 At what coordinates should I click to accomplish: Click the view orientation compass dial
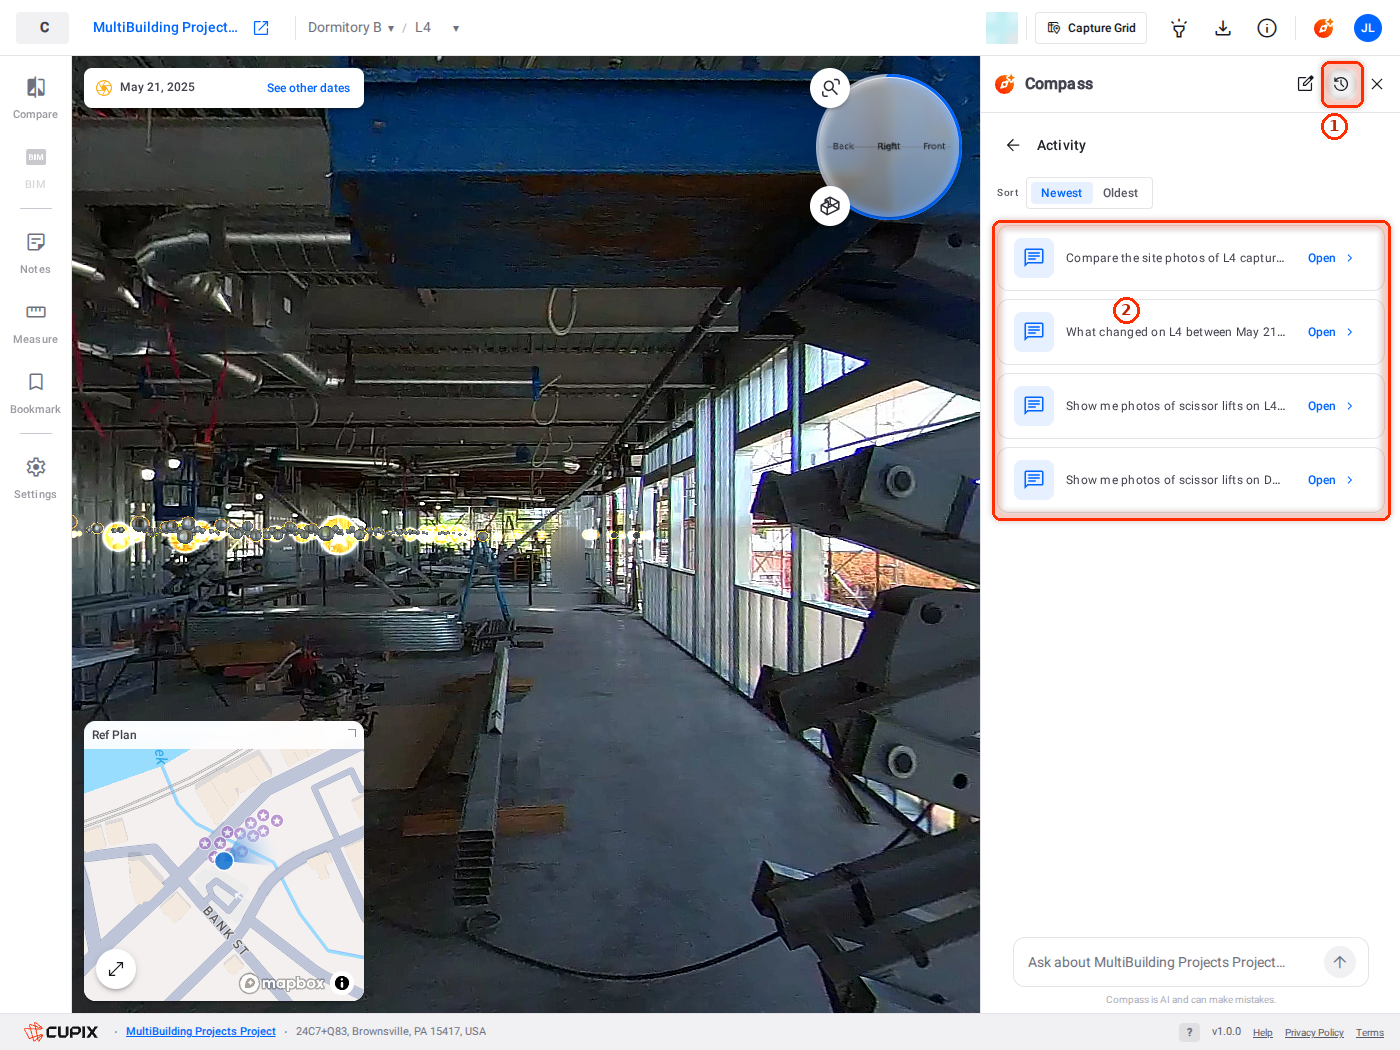tap(889, 147)
